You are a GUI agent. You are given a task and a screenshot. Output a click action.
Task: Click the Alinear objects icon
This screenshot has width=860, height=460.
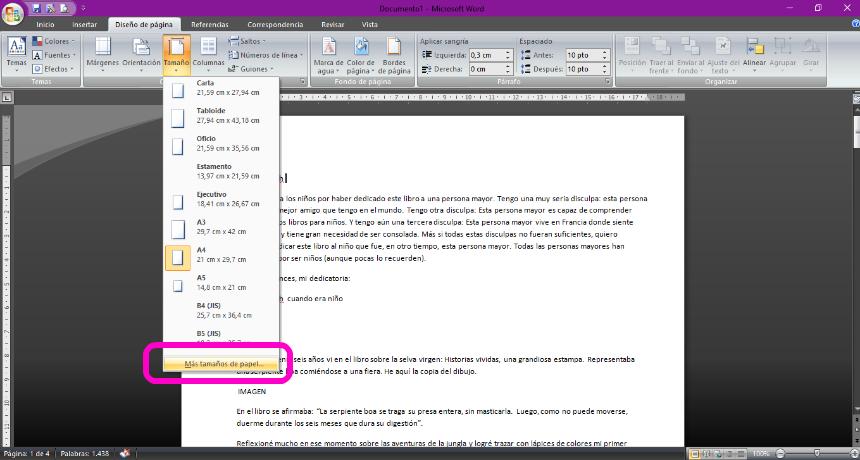pyautogui.click(x=755, y=54)
